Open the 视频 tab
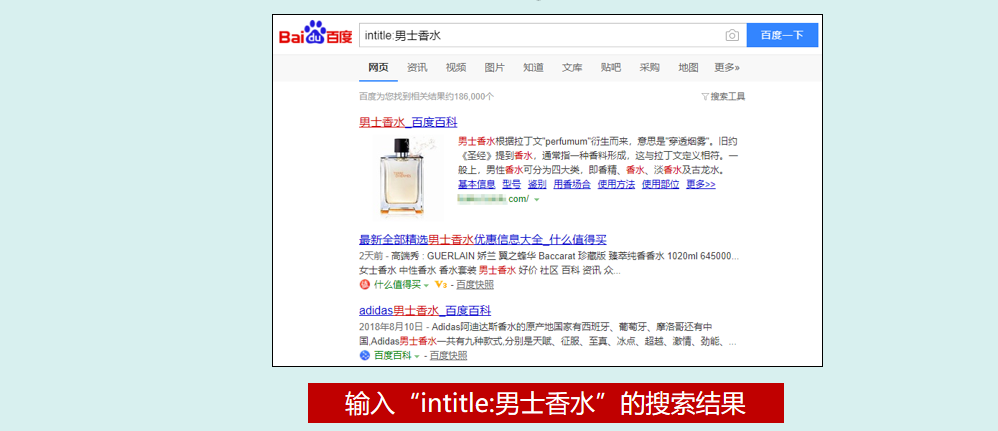The height and width of the screenshot is (431, 998). [x=456, y=67]
